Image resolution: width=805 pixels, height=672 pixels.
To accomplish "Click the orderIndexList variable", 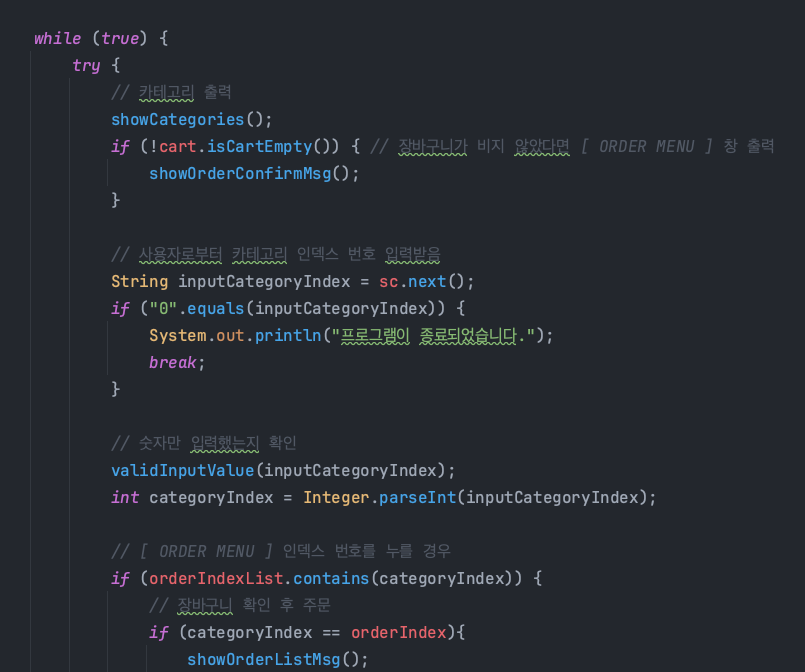I will (x=216, y=579).
